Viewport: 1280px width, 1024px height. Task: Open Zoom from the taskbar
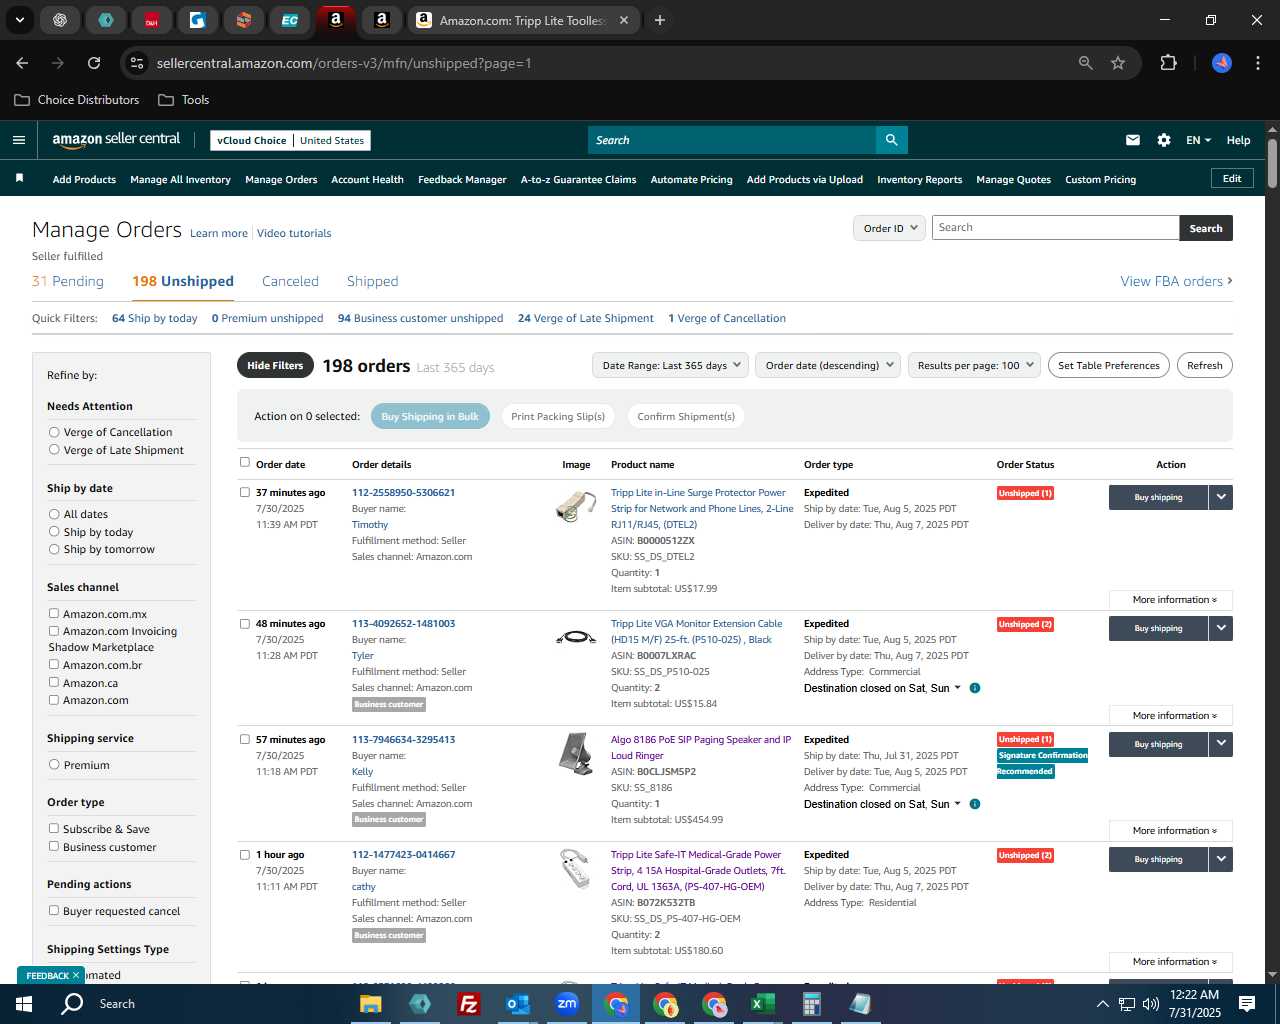click(x=567, y=1004)
